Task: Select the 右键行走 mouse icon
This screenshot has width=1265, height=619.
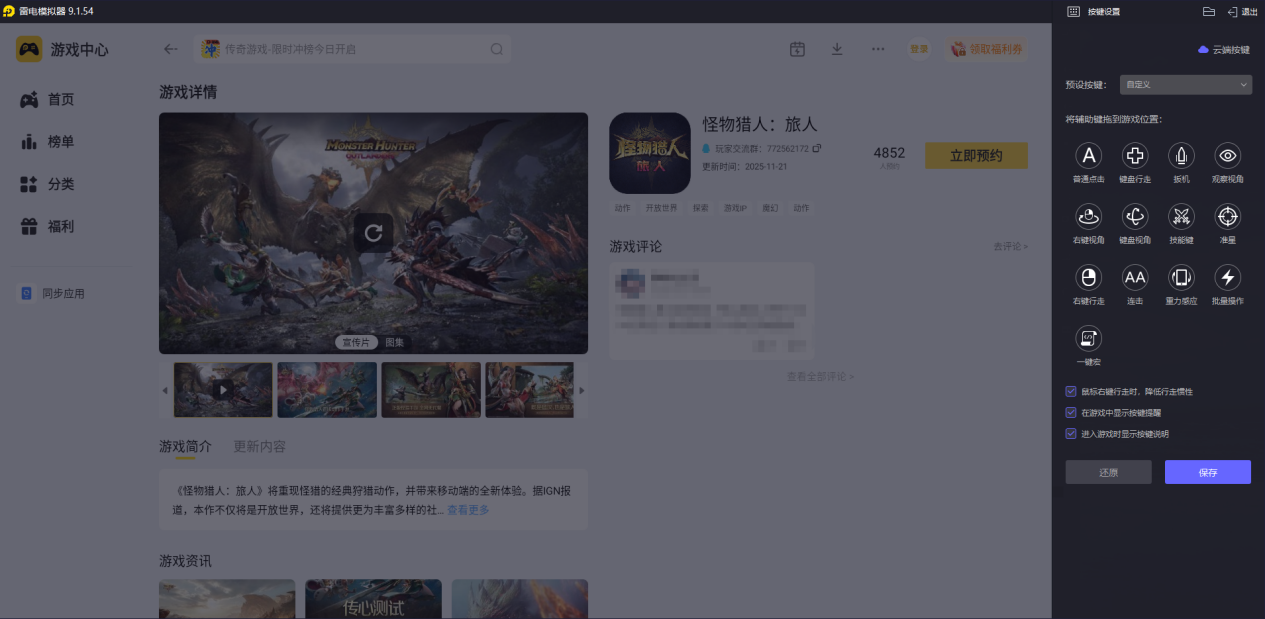Action: coord(1089,277)
